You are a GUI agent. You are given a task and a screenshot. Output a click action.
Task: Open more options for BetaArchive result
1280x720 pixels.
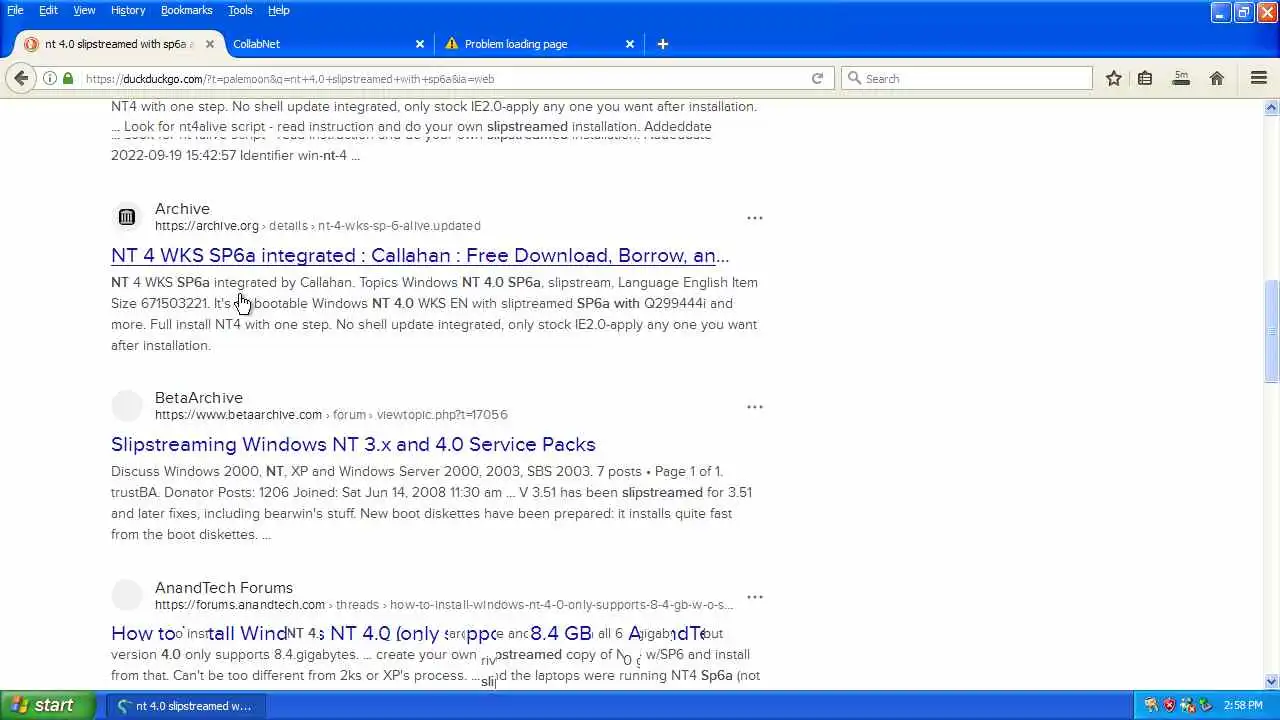pyautogui.click(x=755, y=407)
